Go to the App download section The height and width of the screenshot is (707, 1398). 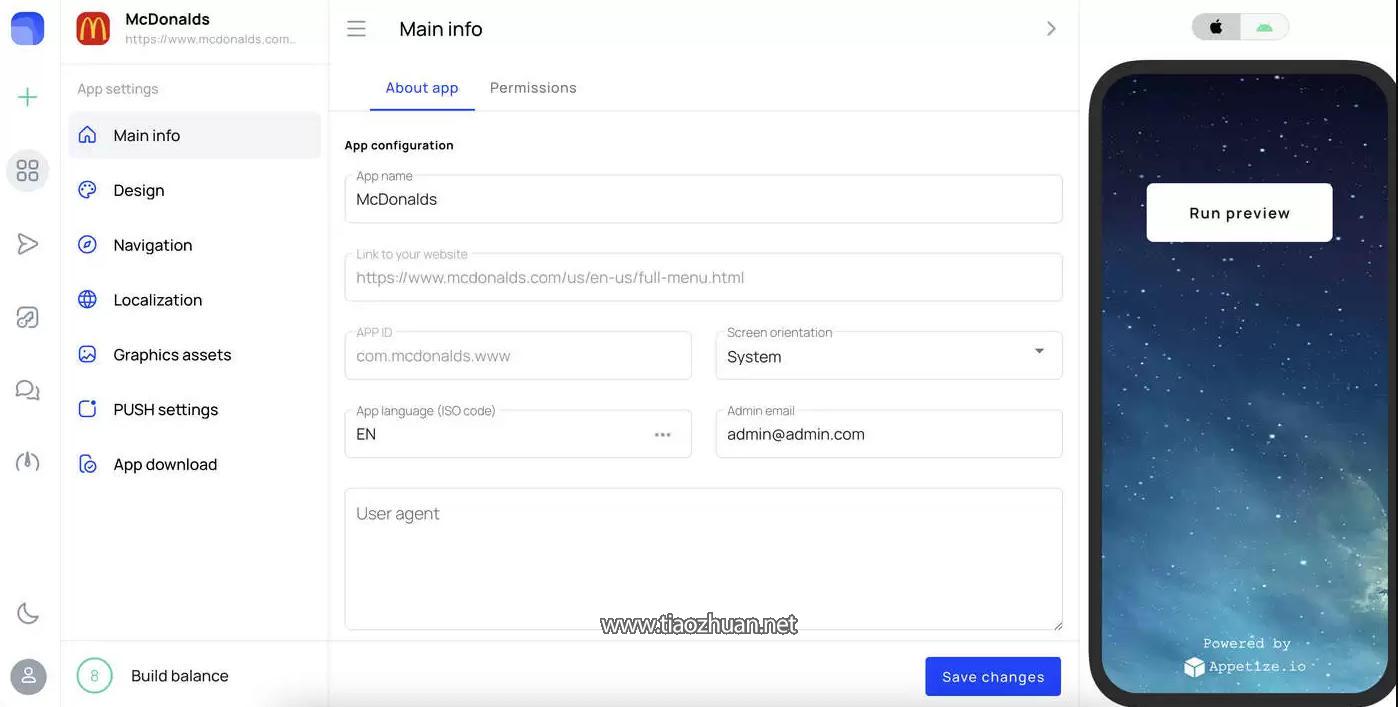[165, 464]
